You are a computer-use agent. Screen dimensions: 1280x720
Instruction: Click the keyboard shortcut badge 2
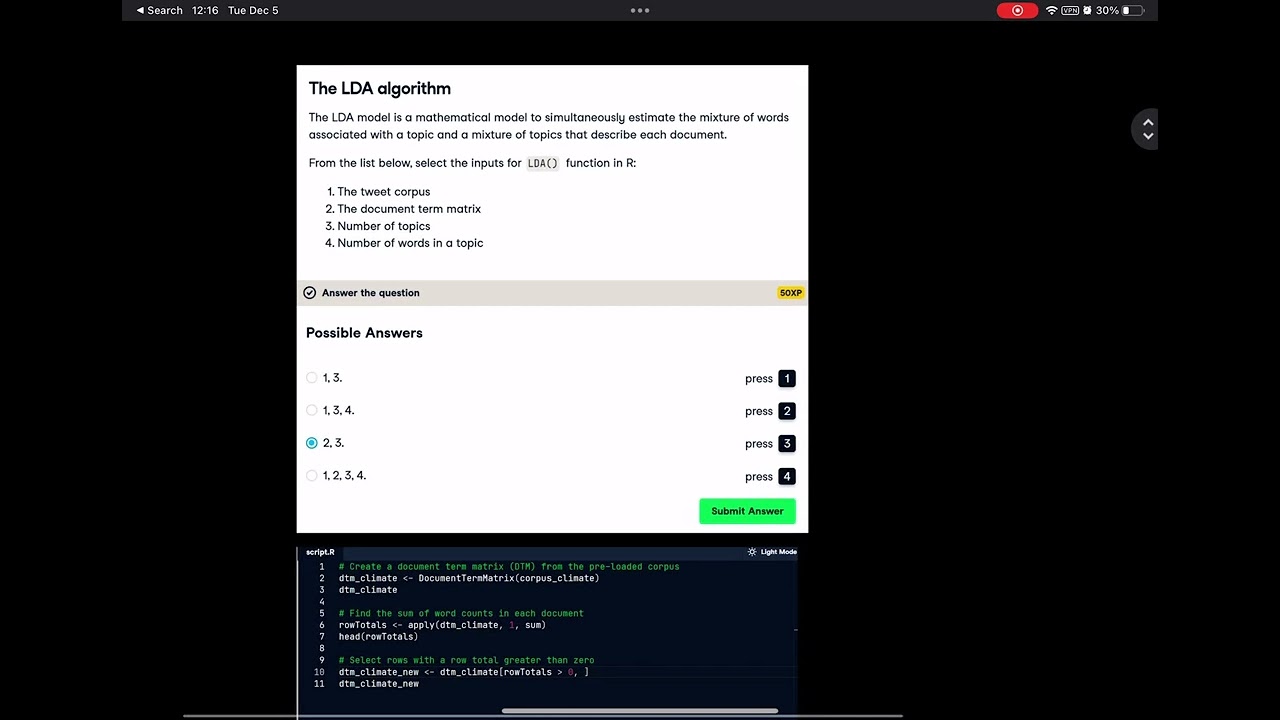point(787,411)
